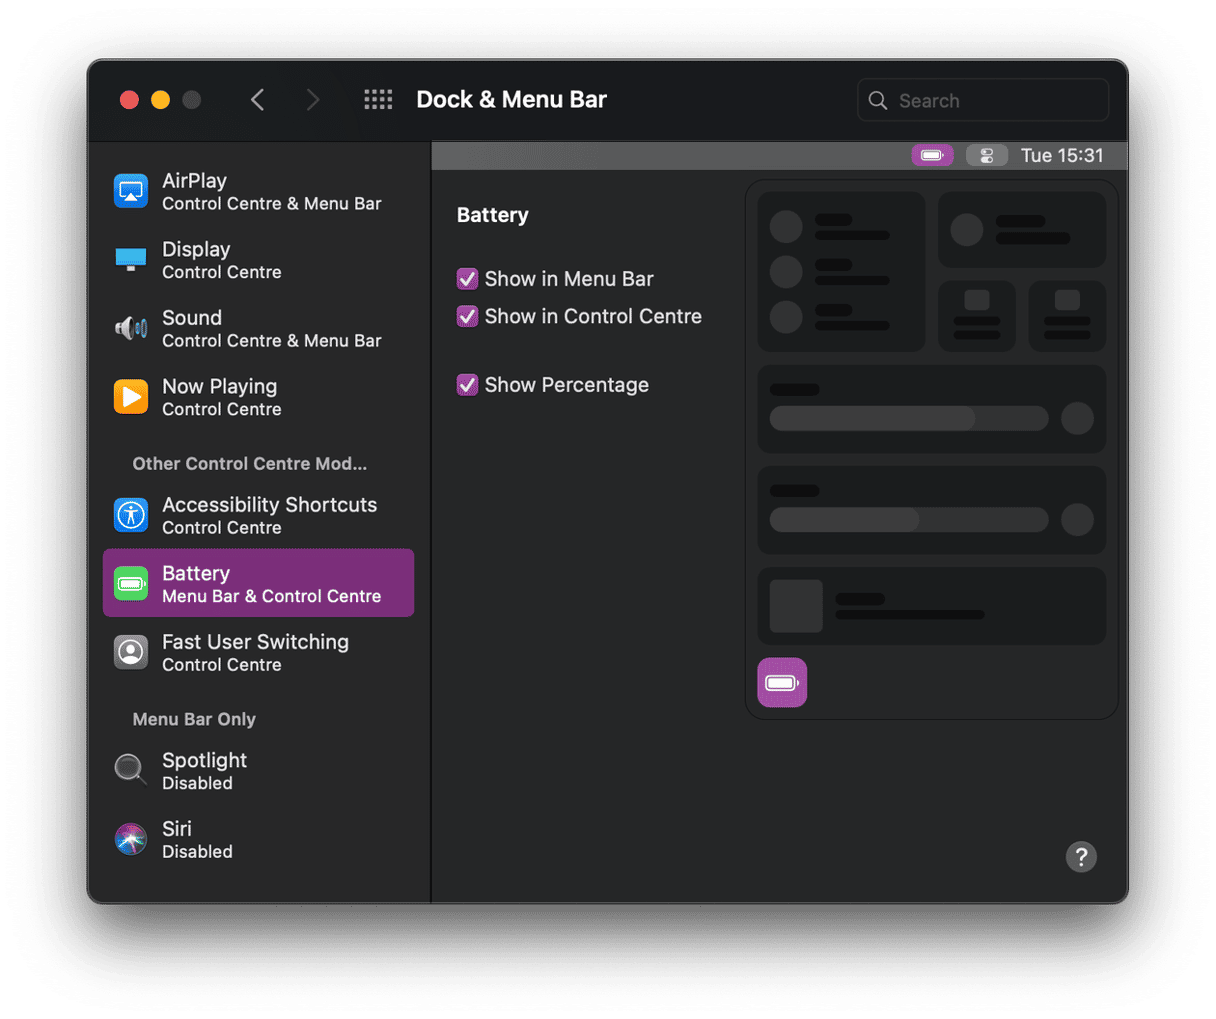1216x1019 pixels.
Task: Click the green Battery sidebar icon
Action: [x=131, y=584]
